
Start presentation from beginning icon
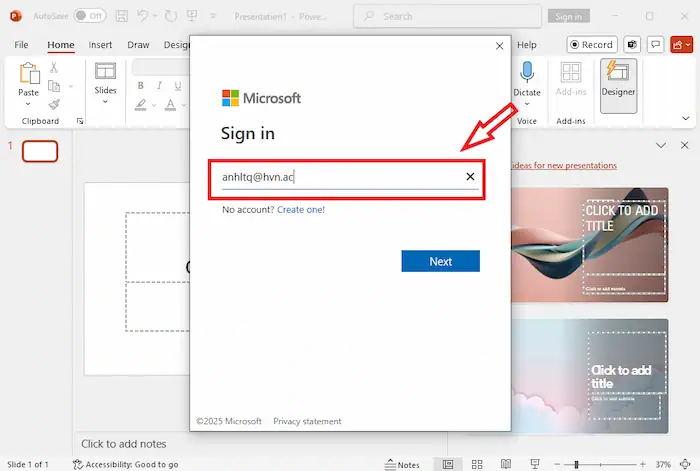[192, 16]
